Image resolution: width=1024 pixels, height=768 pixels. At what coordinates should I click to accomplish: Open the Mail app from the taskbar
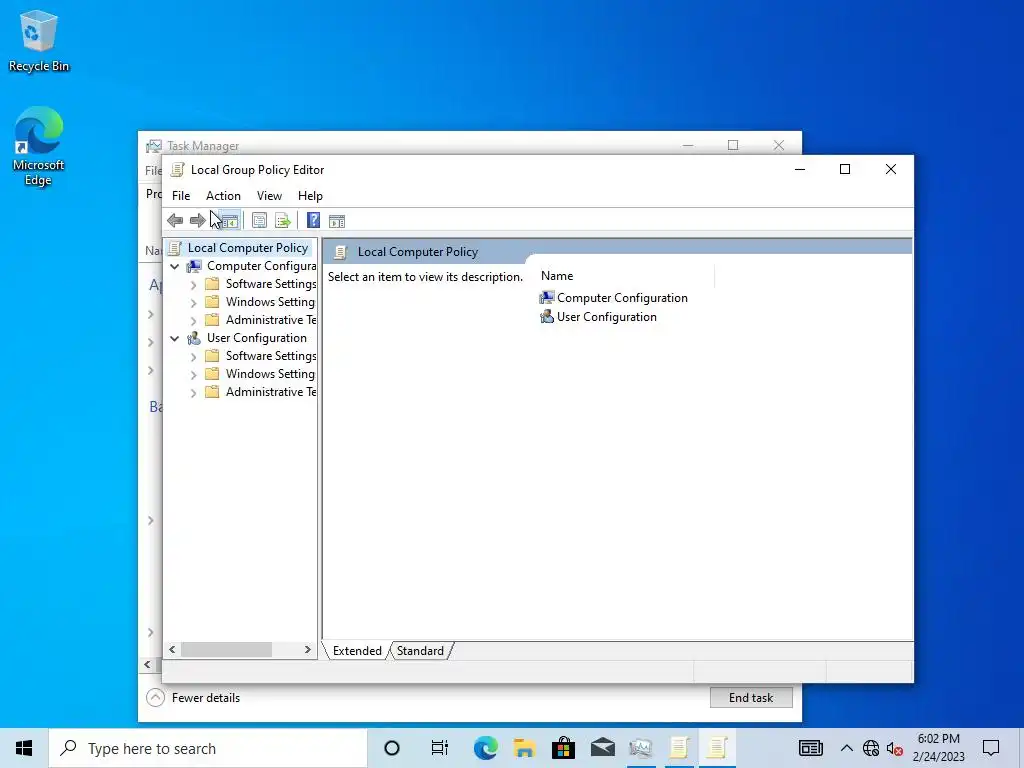[602, 748]
